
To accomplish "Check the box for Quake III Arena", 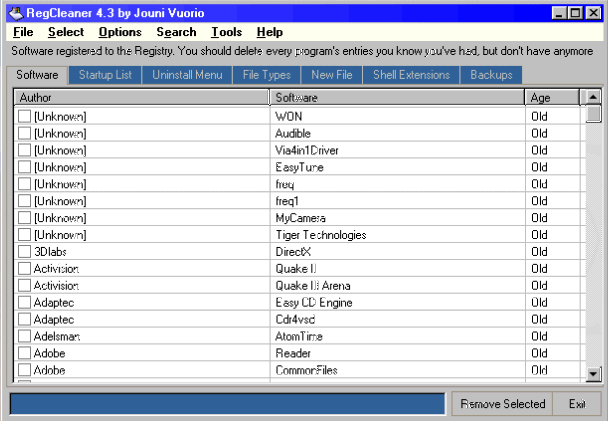I will (x=24, y=286).
